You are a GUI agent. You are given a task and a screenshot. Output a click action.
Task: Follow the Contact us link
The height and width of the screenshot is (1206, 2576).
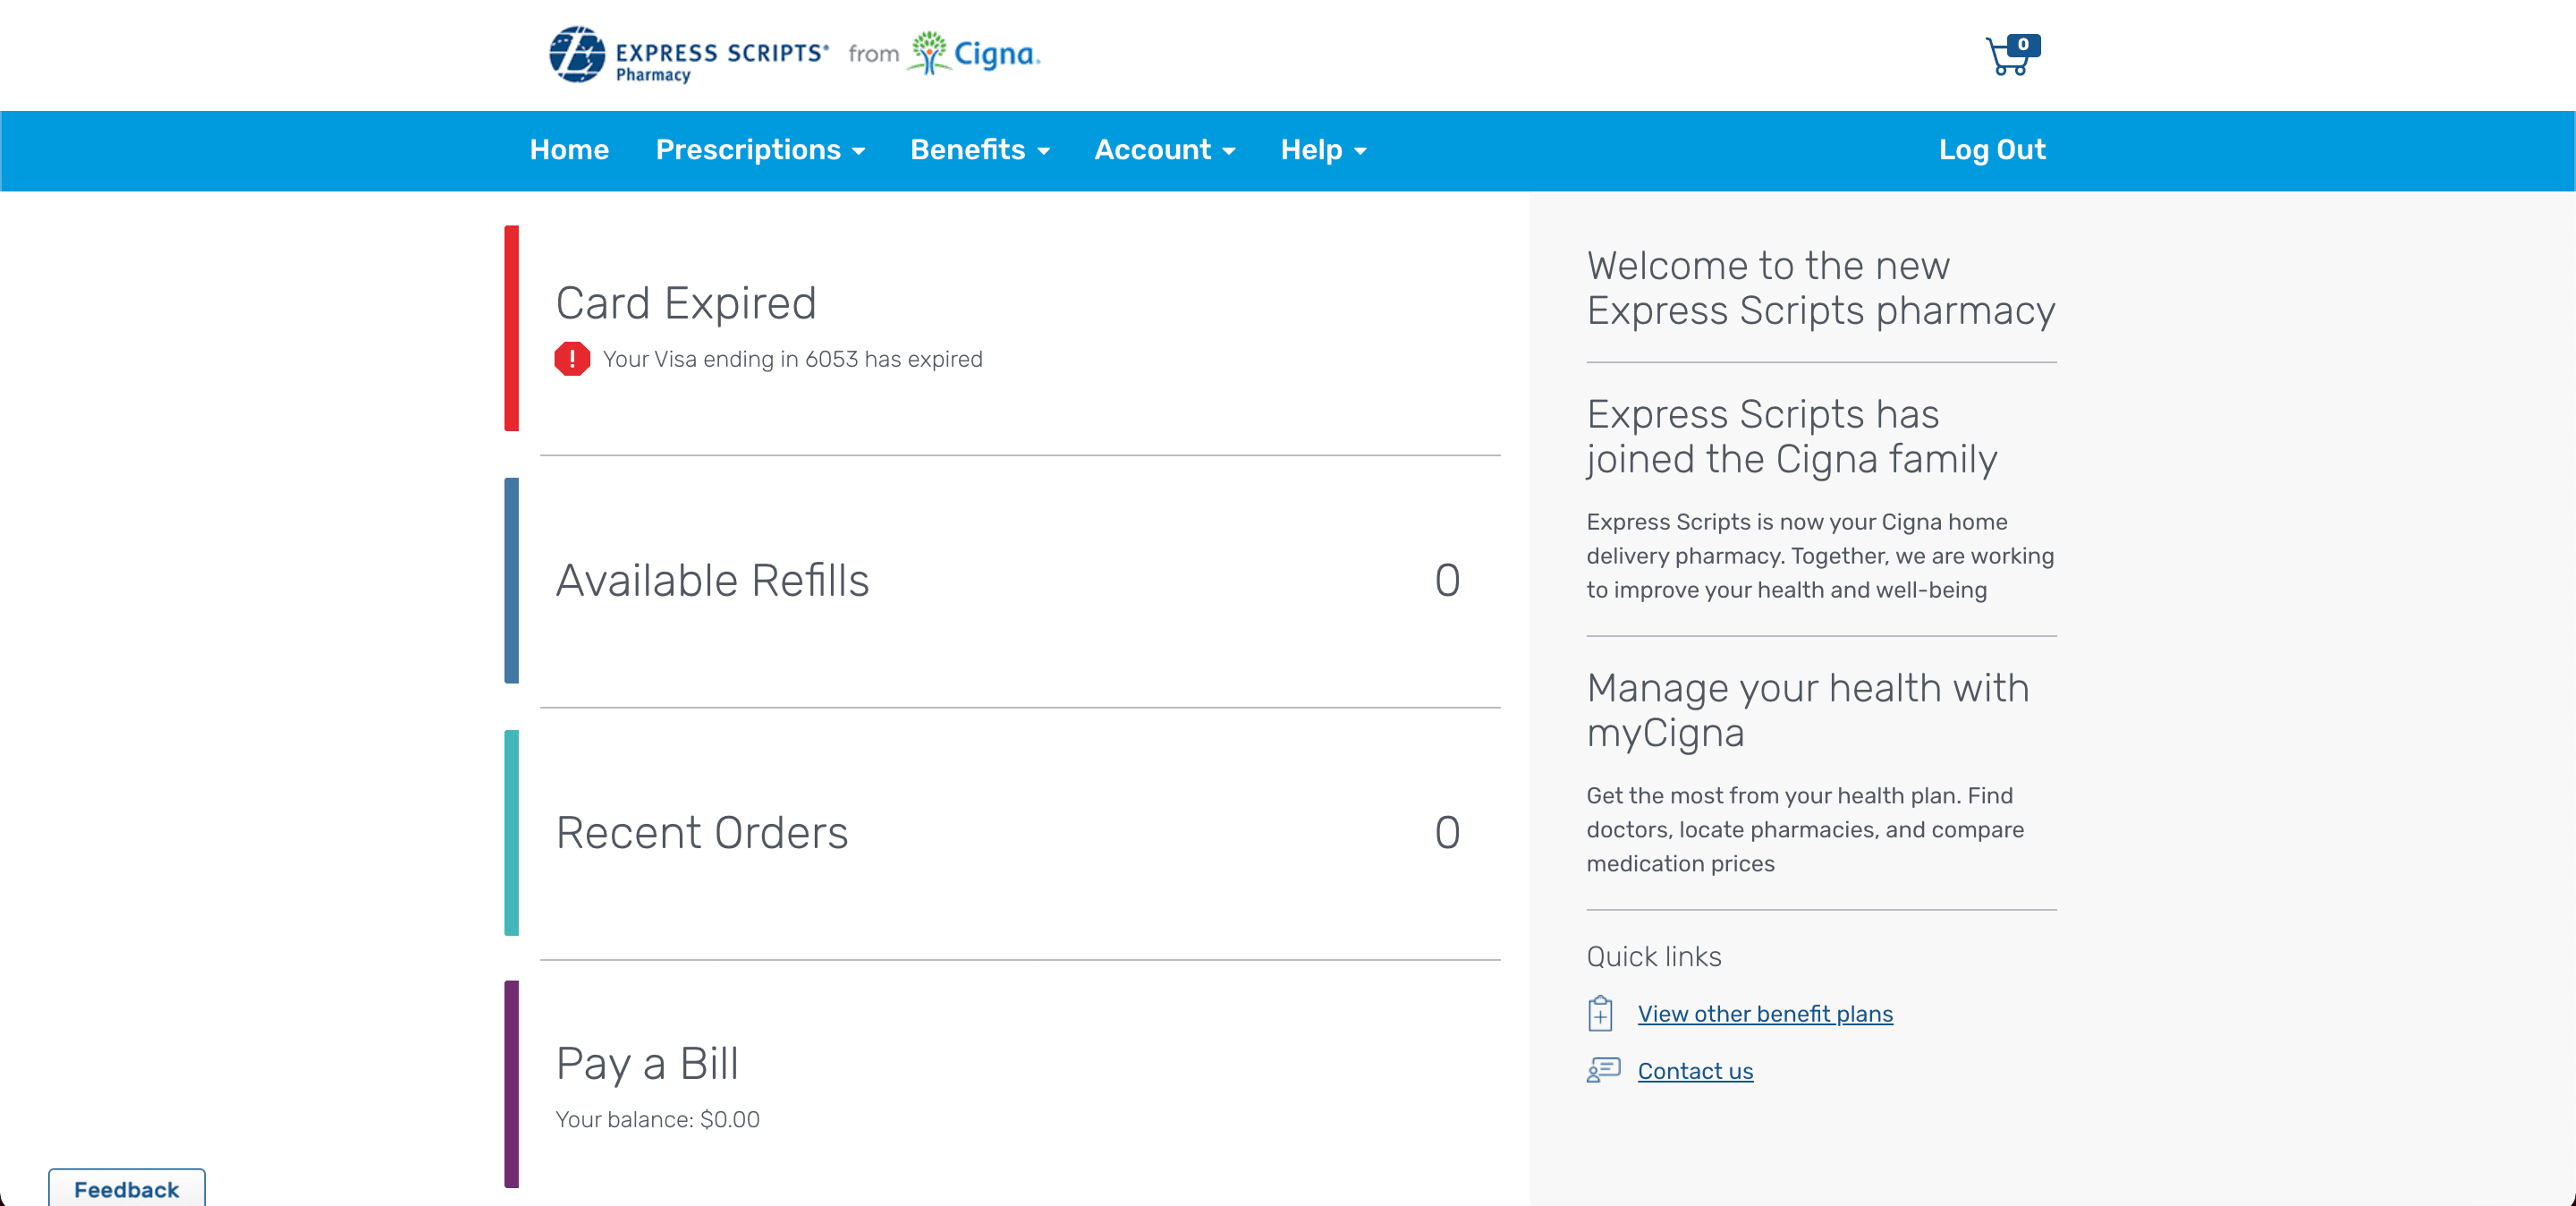tap(1694, 1071)
